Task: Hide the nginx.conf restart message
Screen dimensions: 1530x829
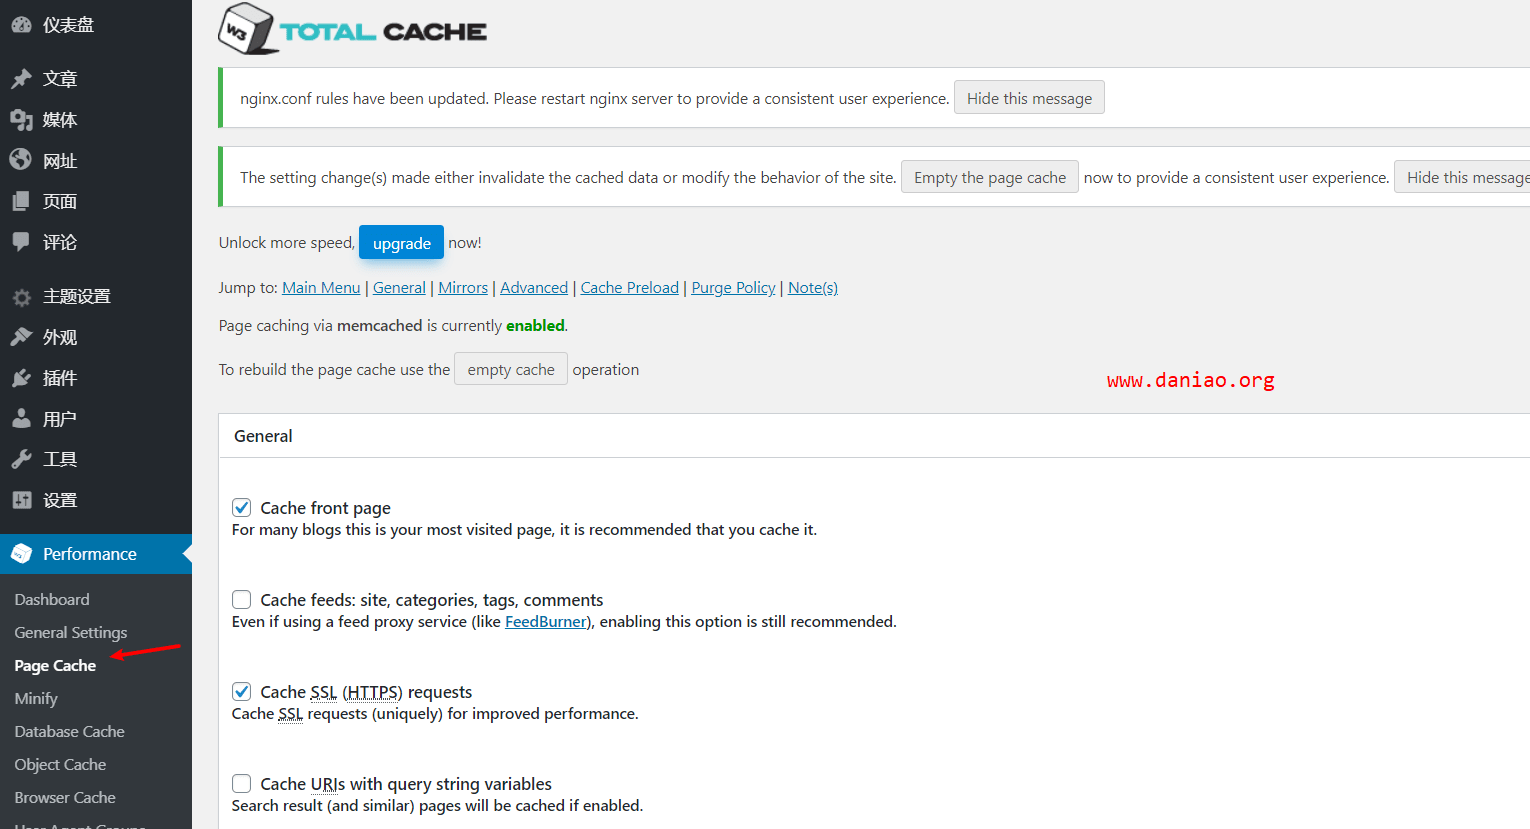Action: (x=1029, y=97)
